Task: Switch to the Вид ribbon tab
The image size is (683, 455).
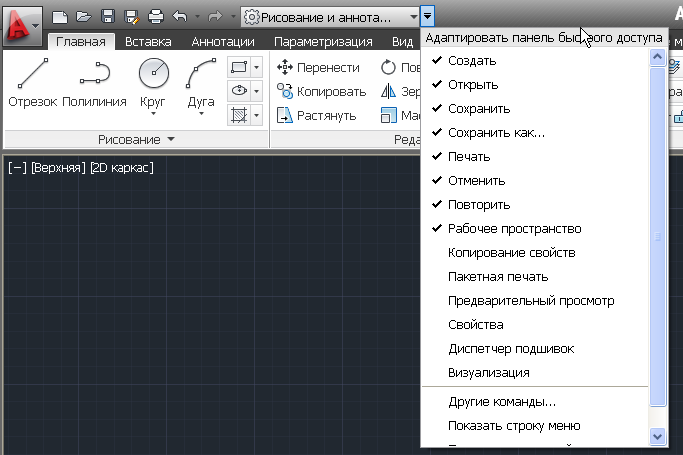Action: tap(402, 41)
